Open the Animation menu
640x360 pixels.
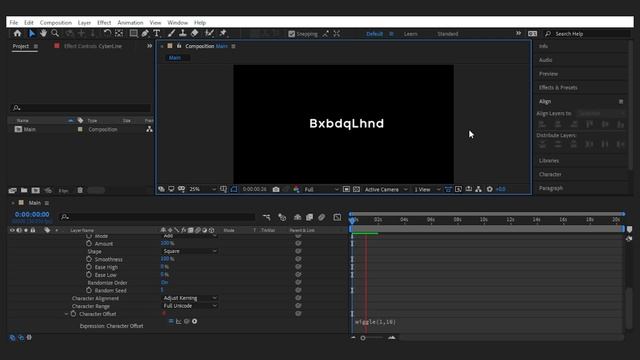click(x=130, y=22)
